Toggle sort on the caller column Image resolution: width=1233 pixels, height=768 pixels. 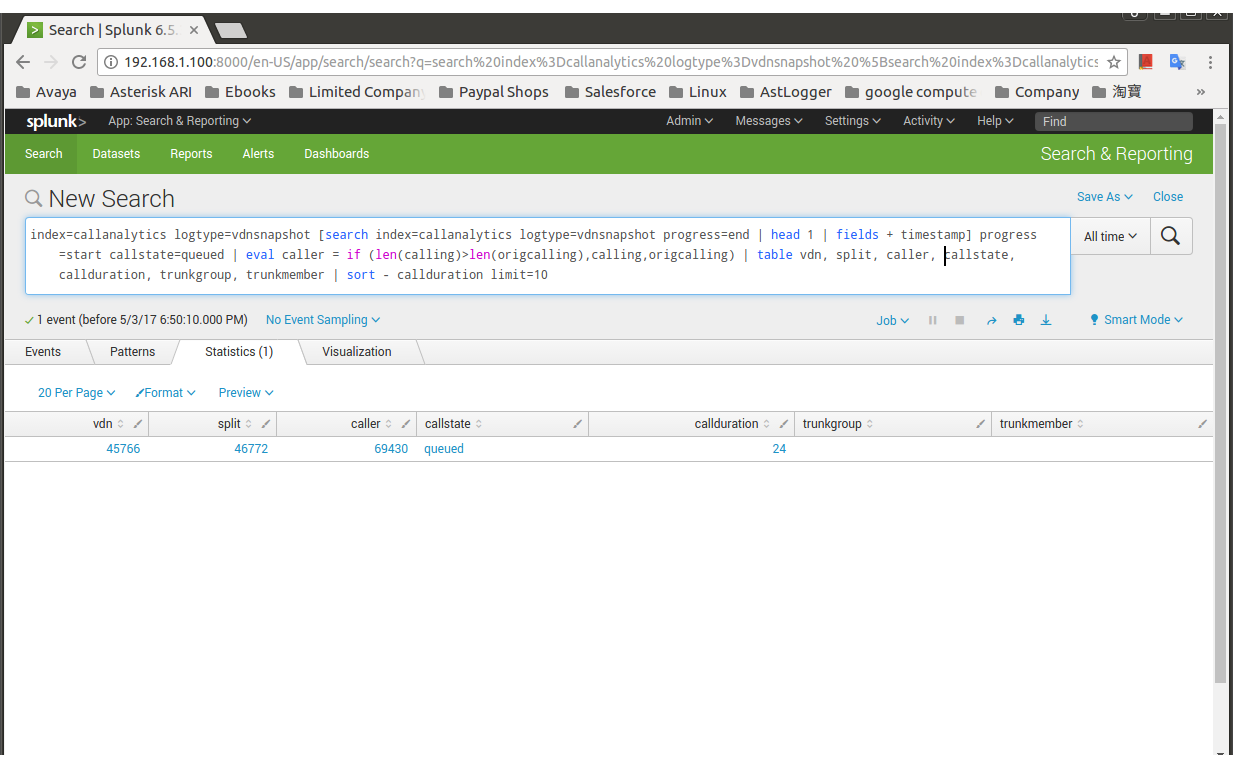point(366,424)
